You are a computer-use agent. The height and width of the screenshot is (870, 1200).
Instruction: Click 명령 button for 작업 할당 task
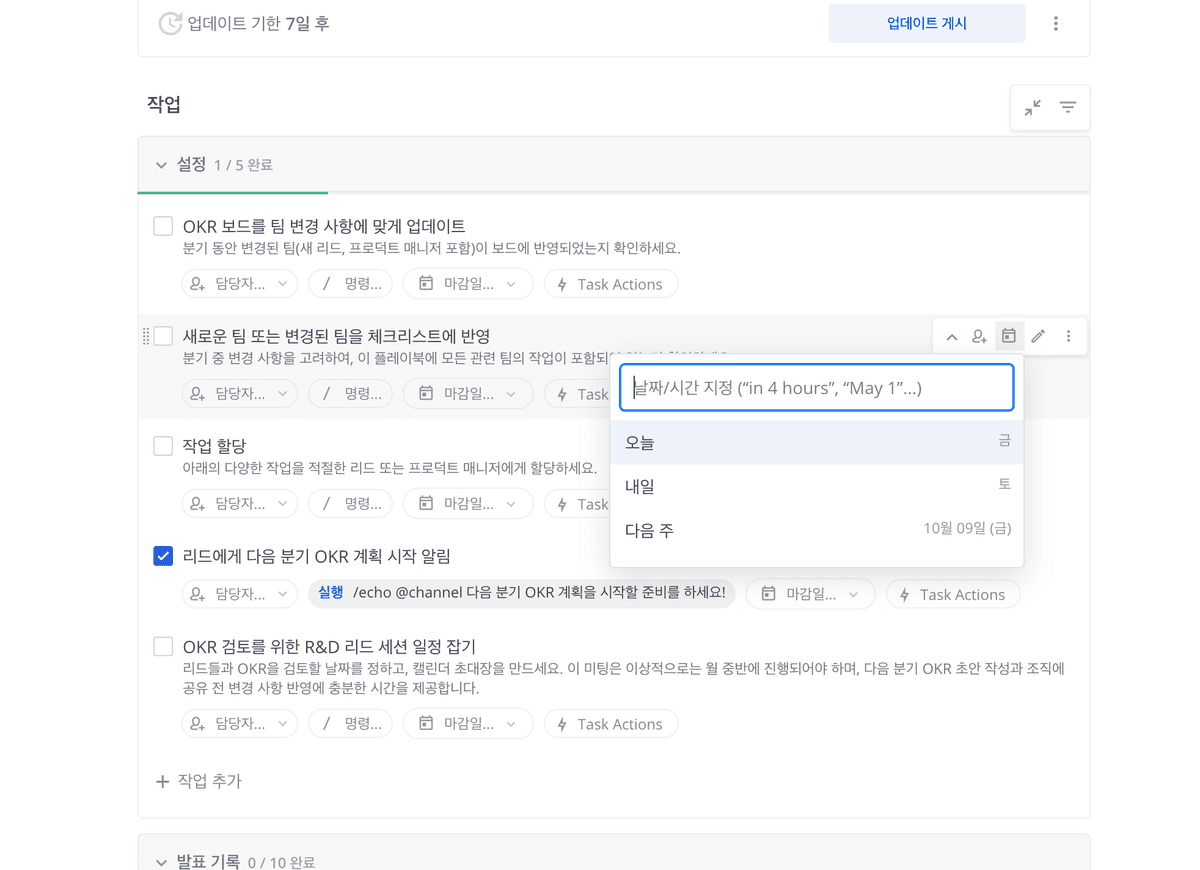(x=350, y=504)
